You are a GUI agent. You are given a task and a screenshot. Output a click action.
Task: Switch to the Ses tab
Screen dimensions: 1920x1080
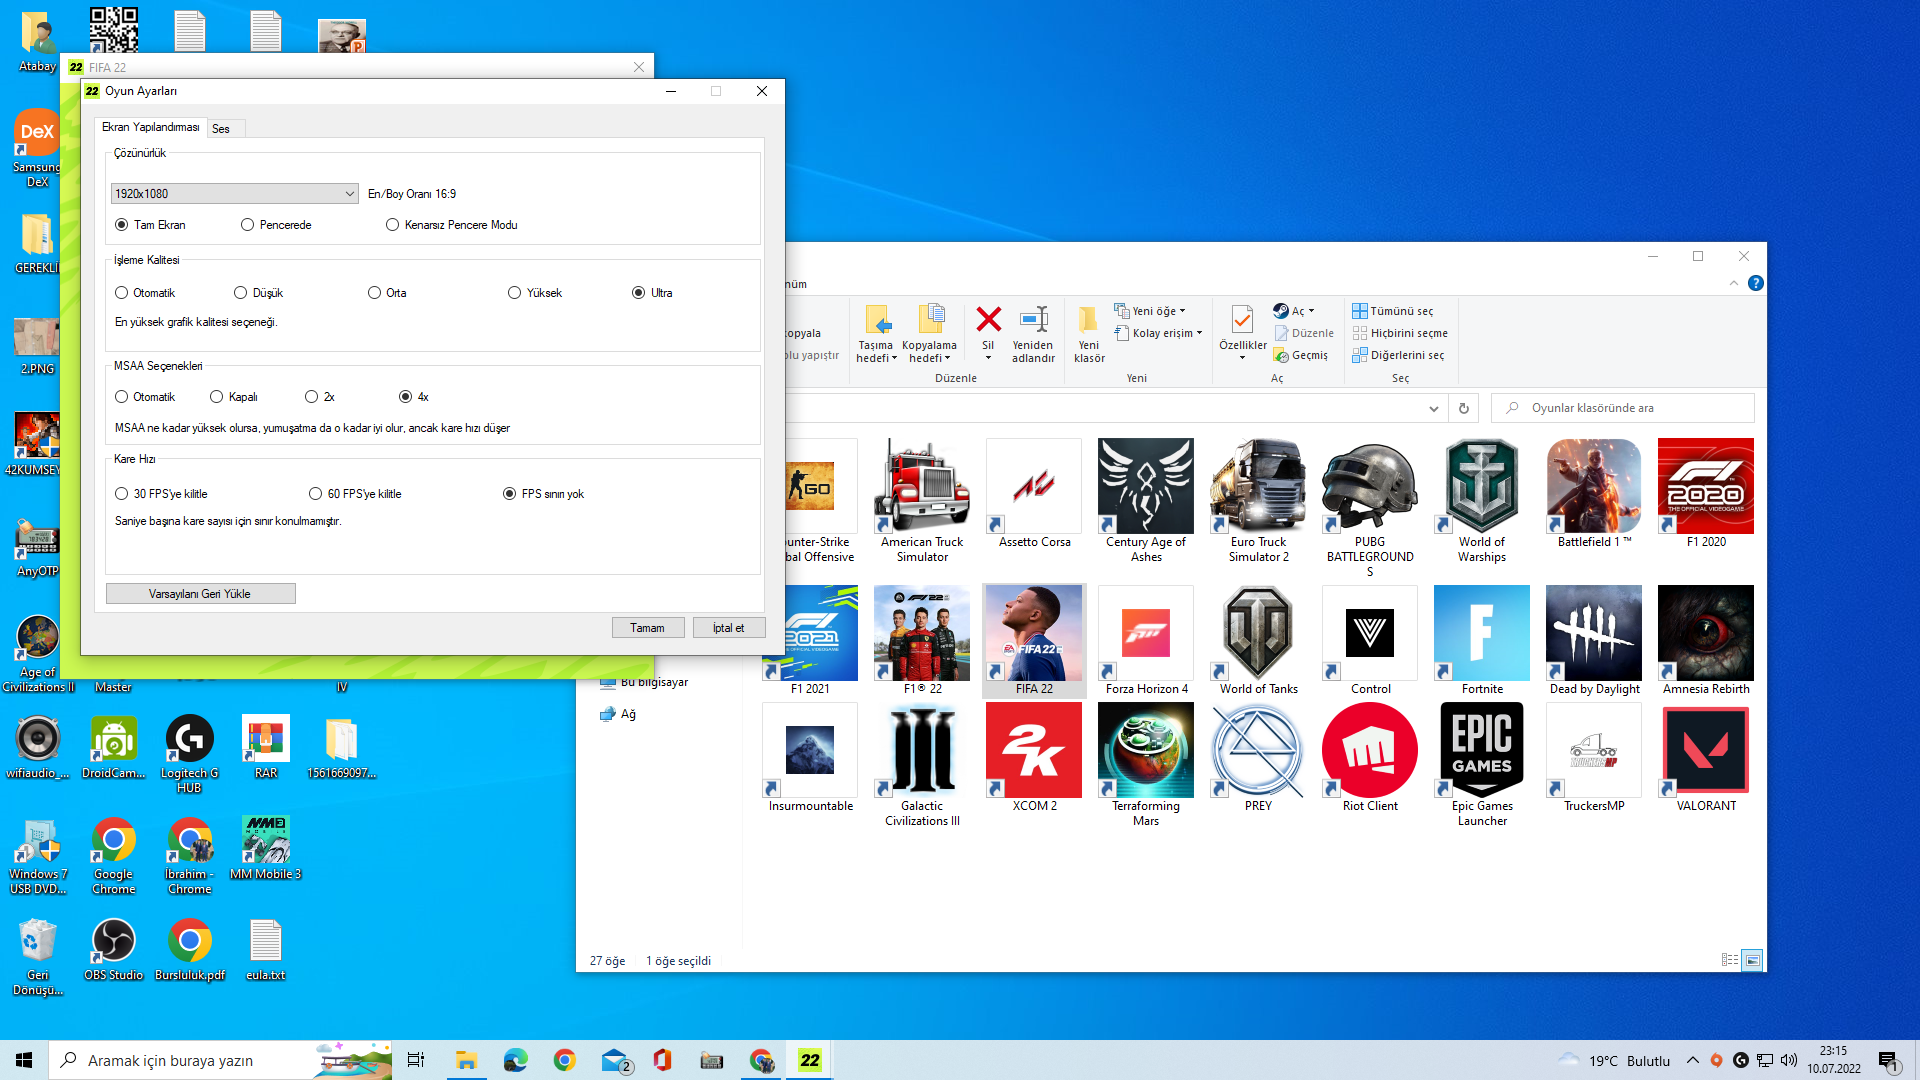coord(221,129)
